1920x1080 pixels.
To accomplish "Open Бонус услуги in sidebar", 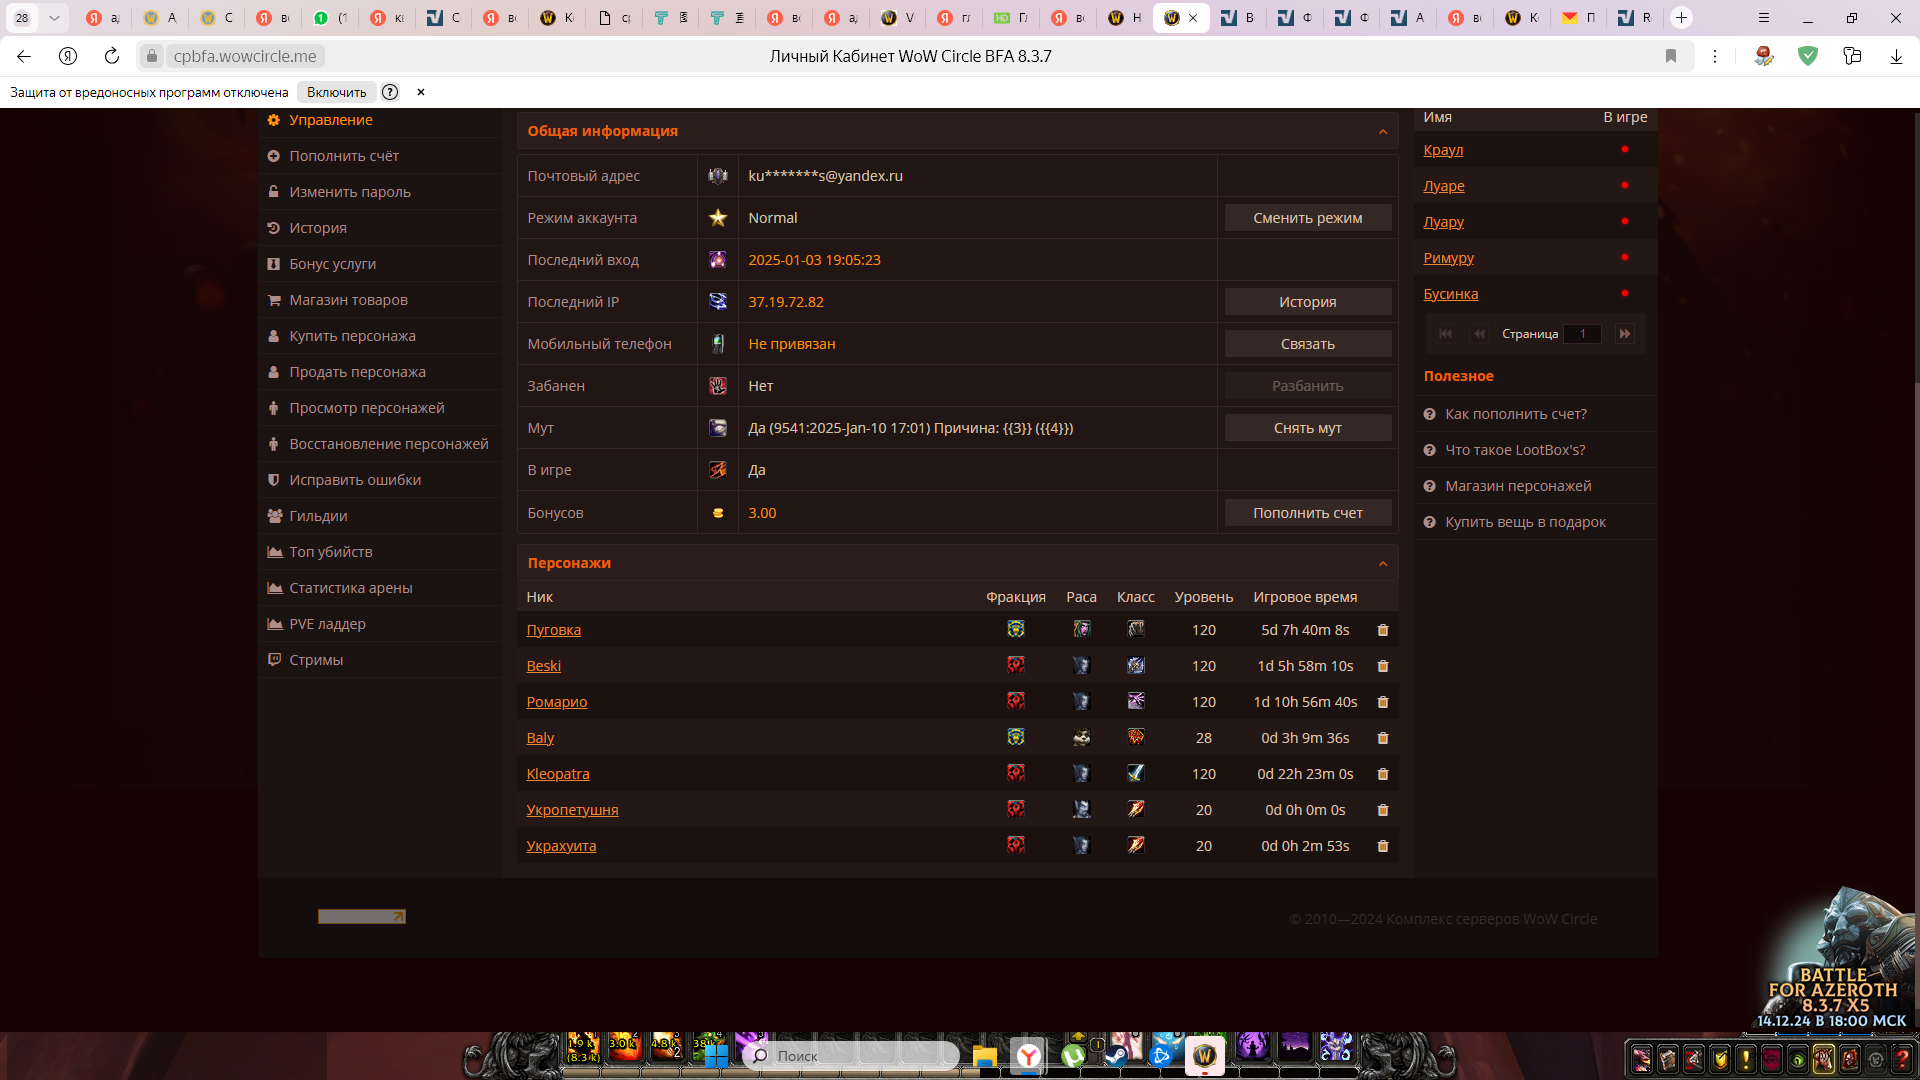I will tap(381, 264).
